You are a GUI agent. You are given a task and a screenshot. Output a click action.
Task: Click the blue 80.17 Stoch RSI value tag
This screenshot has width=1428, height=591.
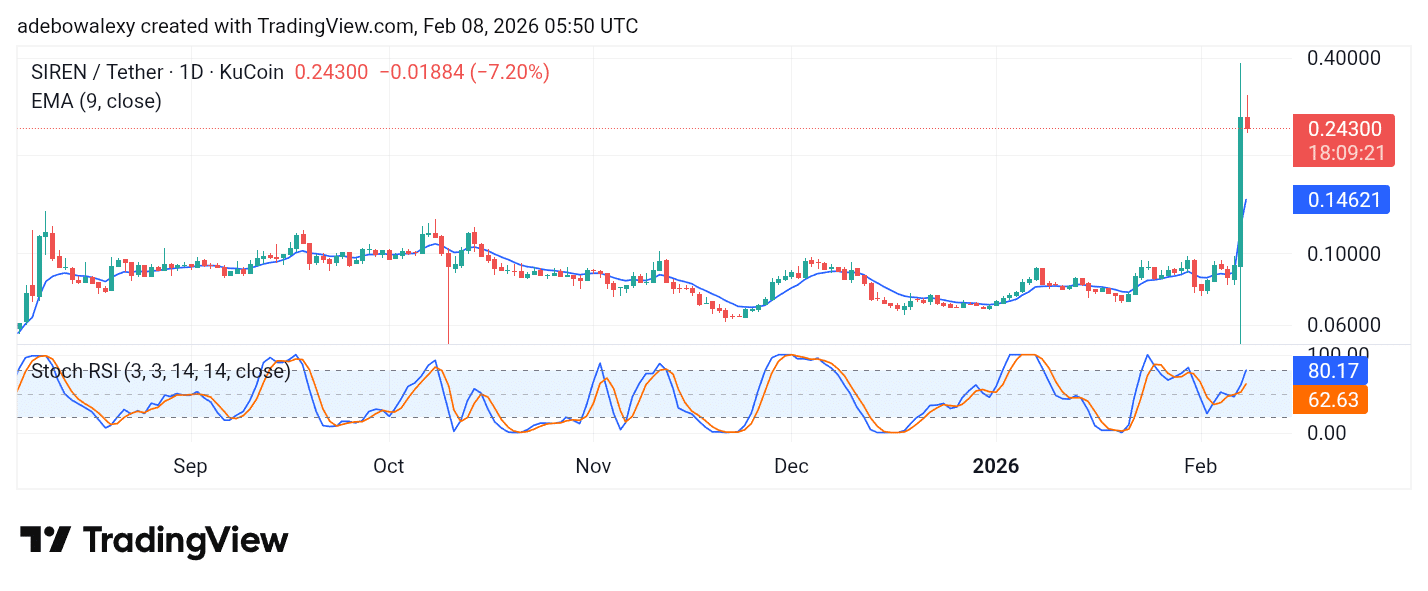(1331, 370)
